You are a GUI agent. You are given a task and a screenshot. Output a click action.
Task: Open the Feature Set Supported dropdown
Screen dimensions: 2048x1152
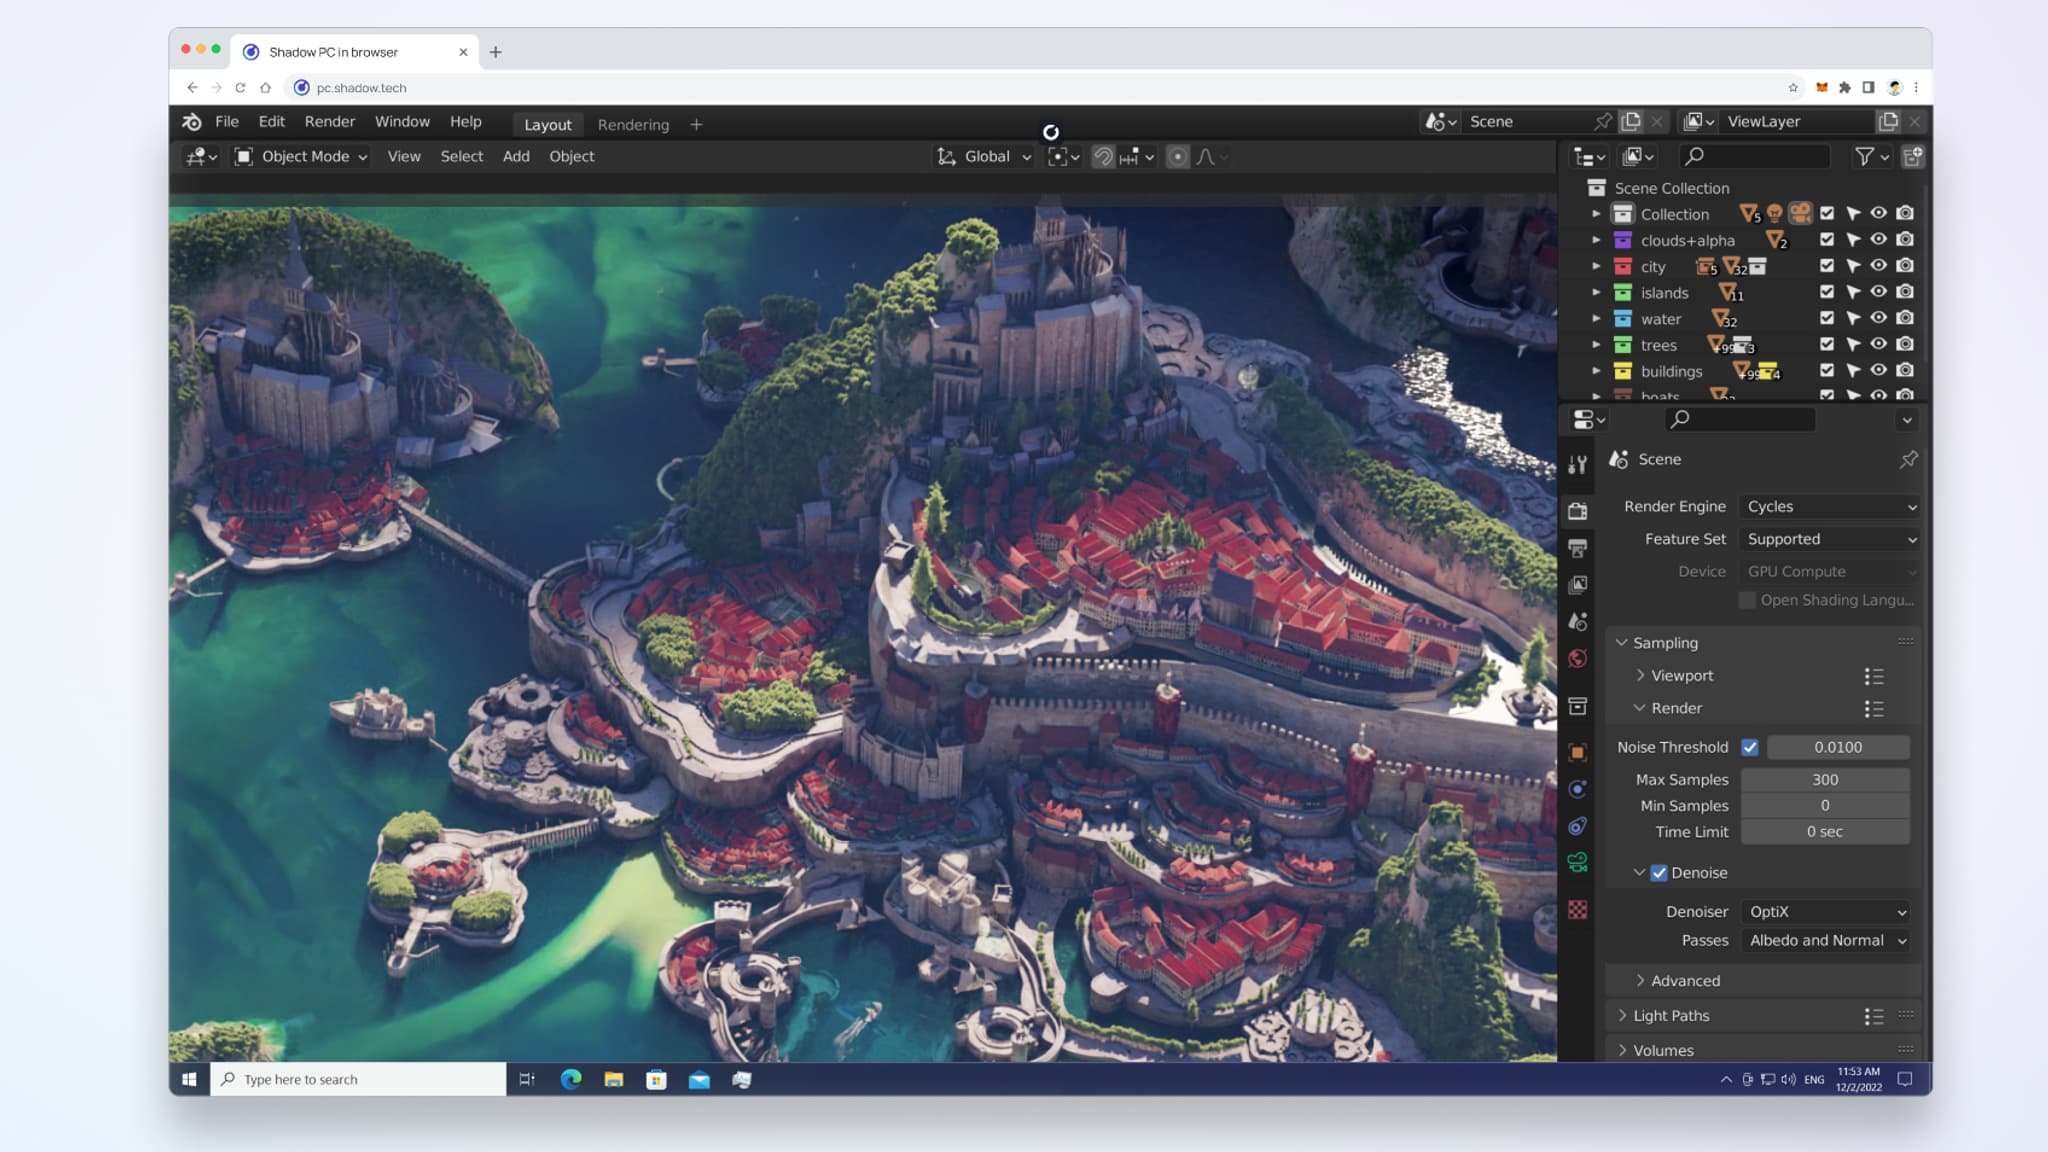coord(1830,539)
